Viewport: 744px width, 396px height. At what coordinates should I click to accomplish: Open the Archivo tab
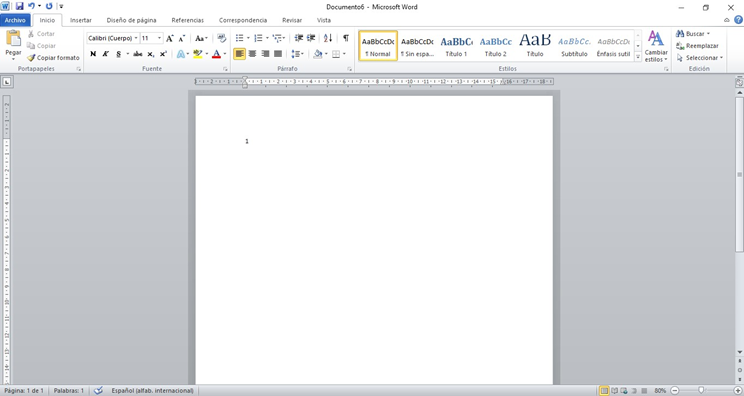pyautogui.click(x=15, y=20)
